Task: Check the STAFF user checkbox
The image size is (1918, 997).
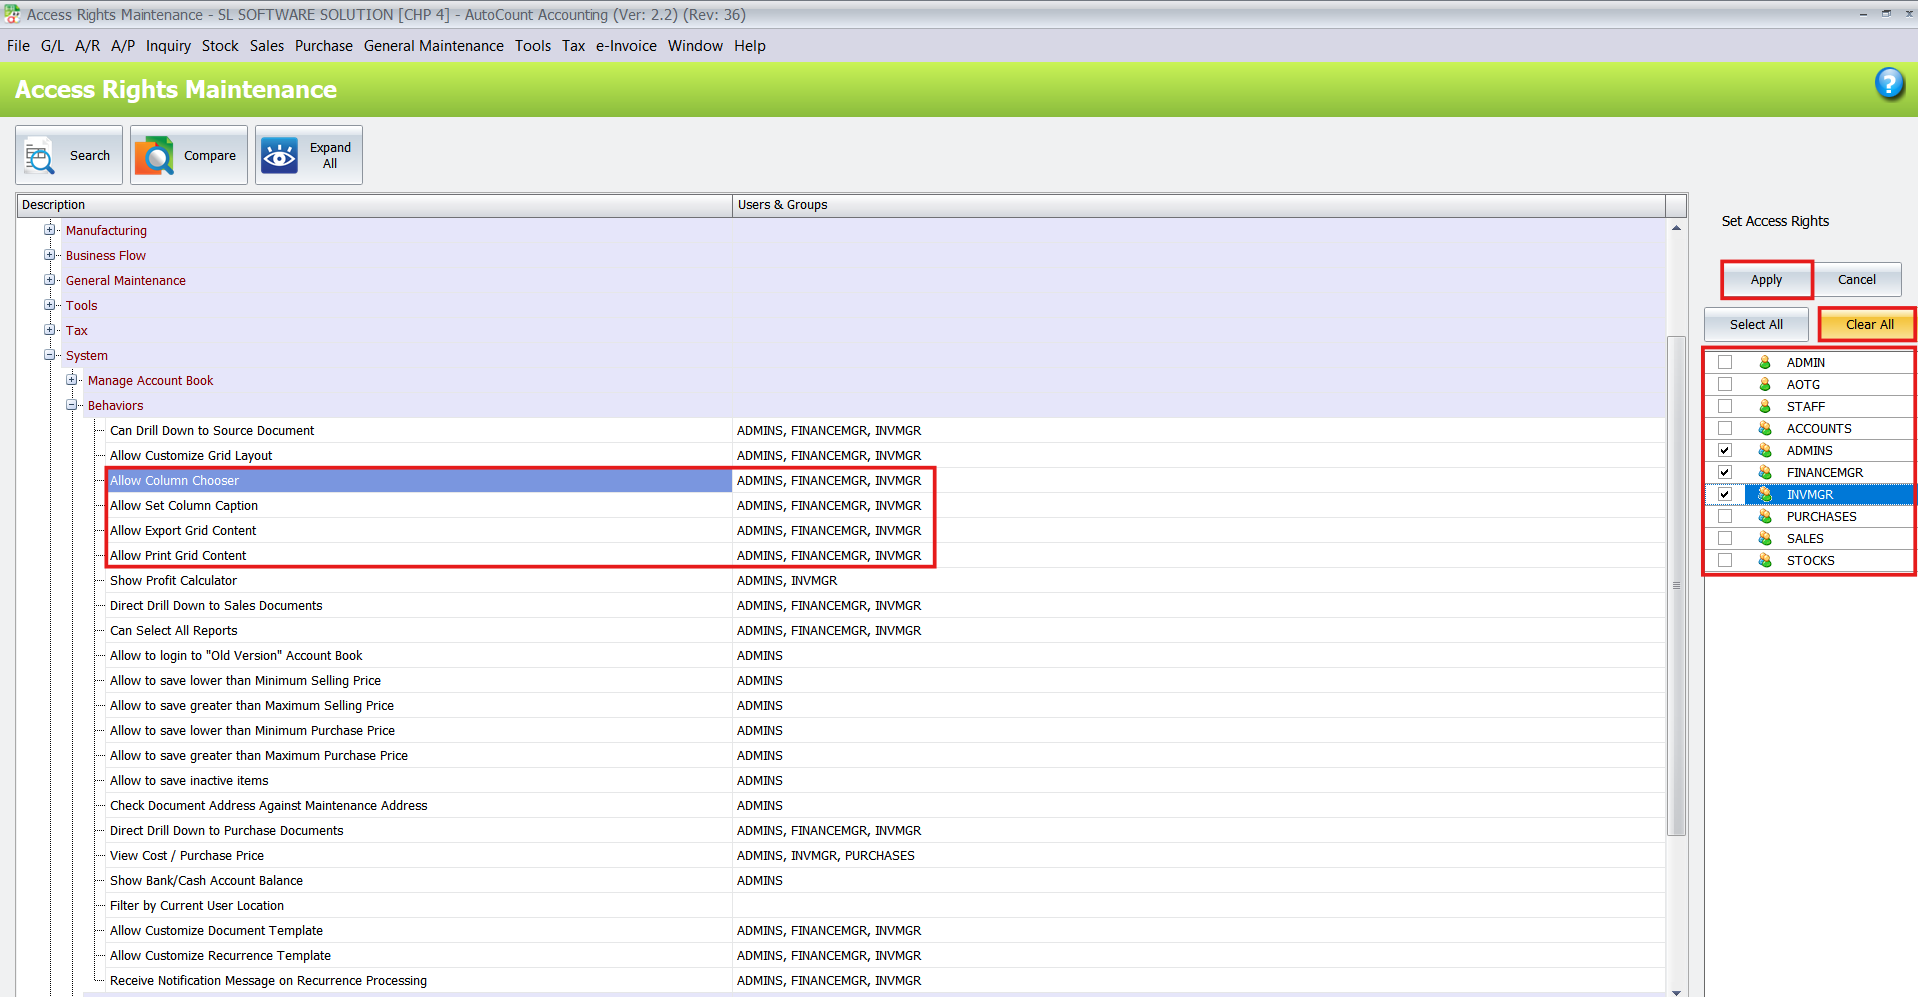Action: pos(1725,407)
